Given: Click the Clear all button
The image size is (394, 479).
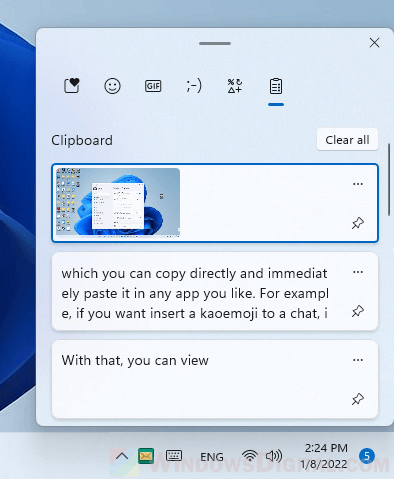Looking at the screenshot, I should [x=347, y=140].
